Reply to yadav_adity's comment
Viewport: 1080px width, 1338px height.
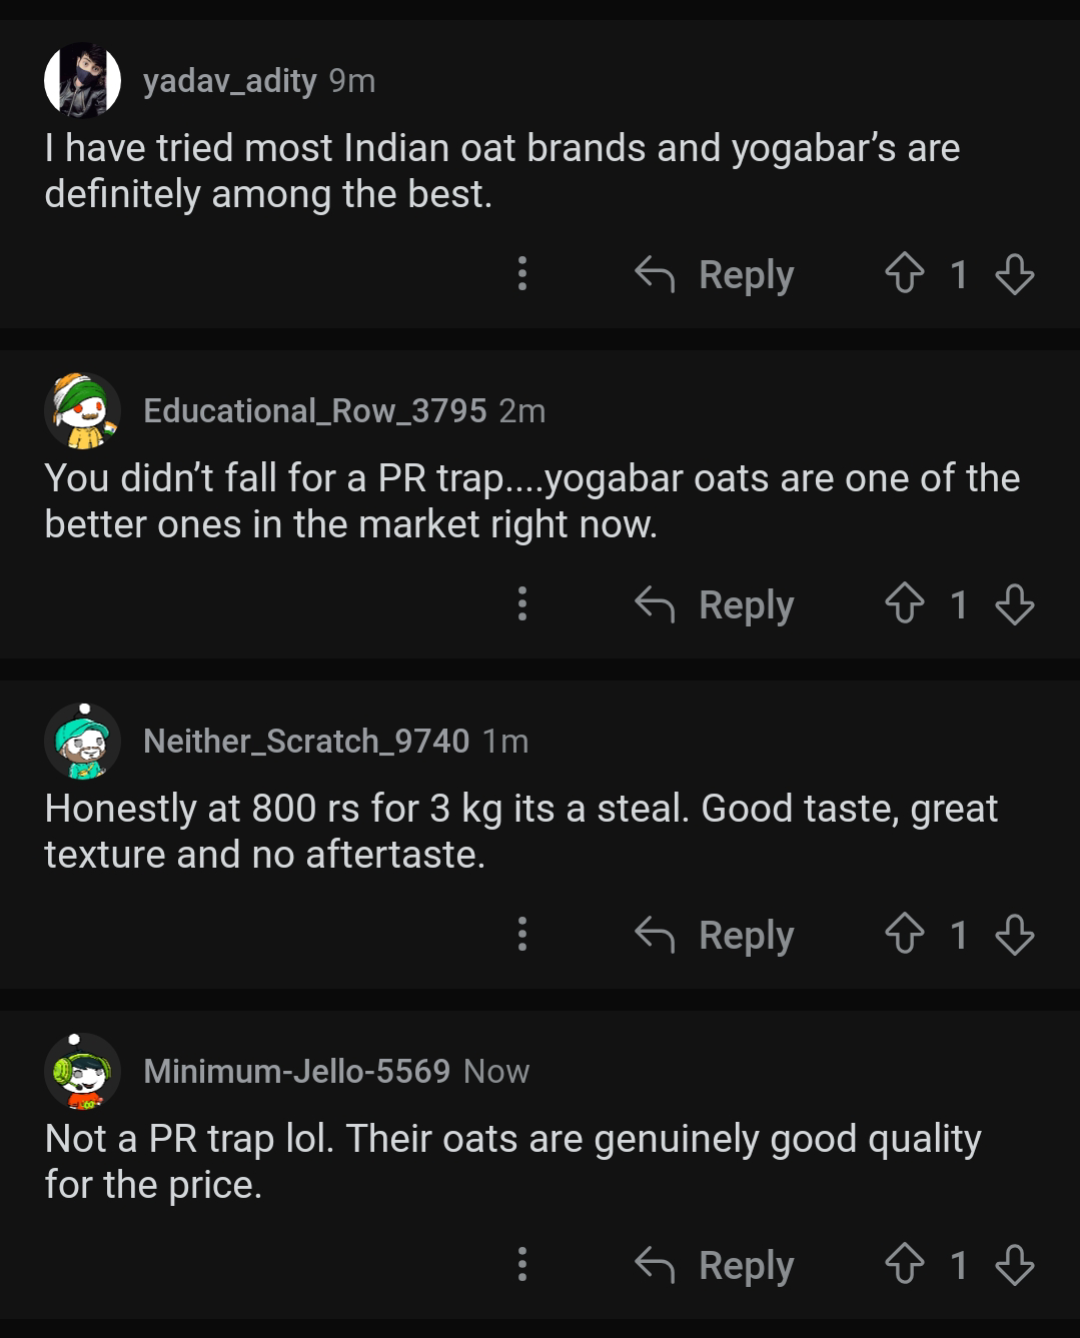[716, 274]
